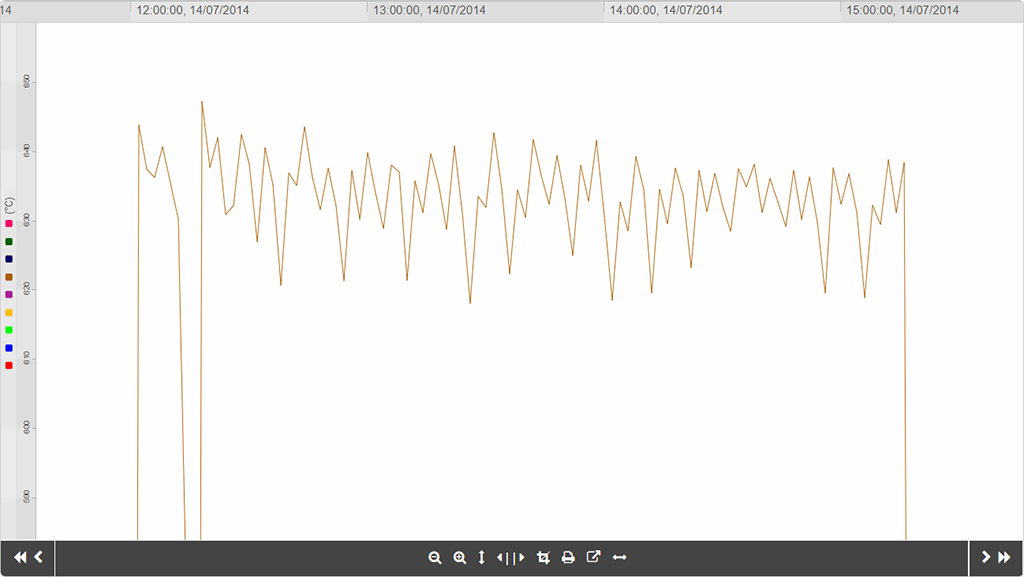Screen dimensions: 1024x577
Task: Open chart in external window icon
Action: click(x=593, y=558)
